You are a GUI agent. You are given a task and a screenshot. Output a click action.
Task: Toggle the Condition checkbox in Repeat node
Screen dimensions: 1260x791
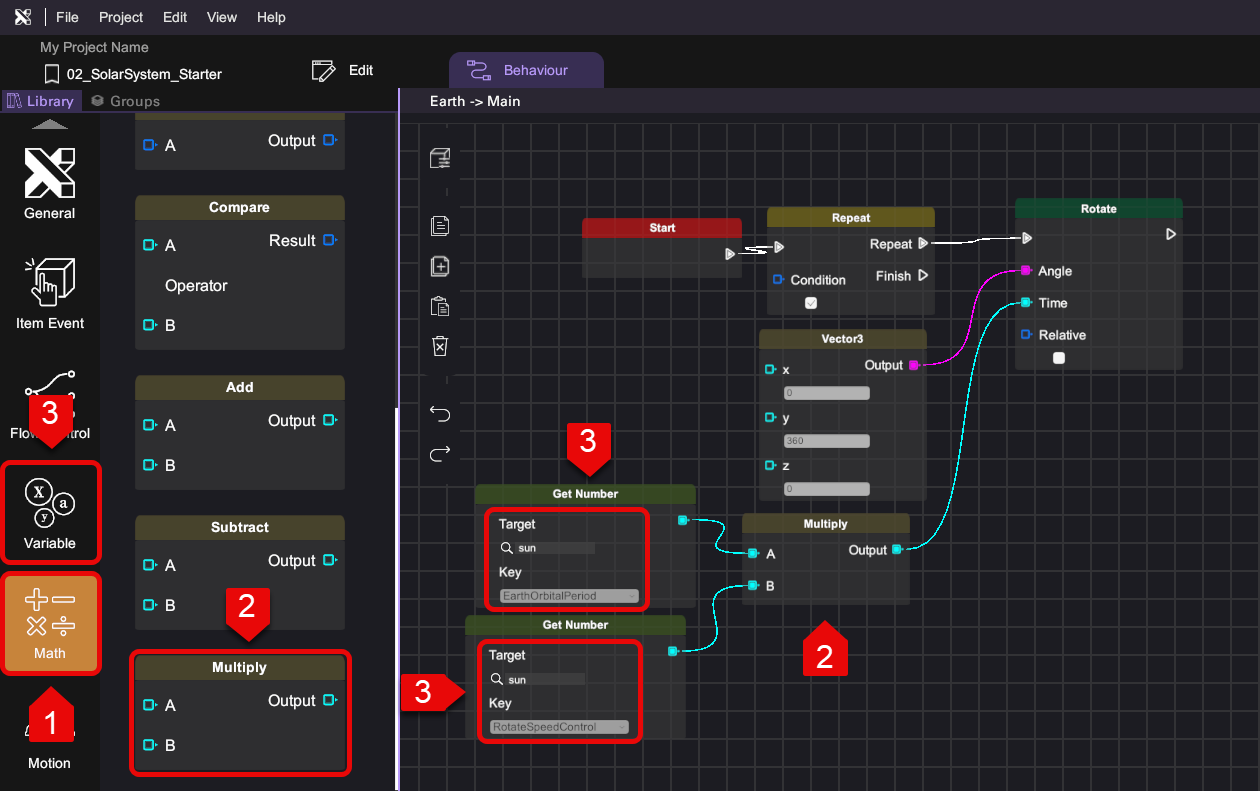(811, 303)
